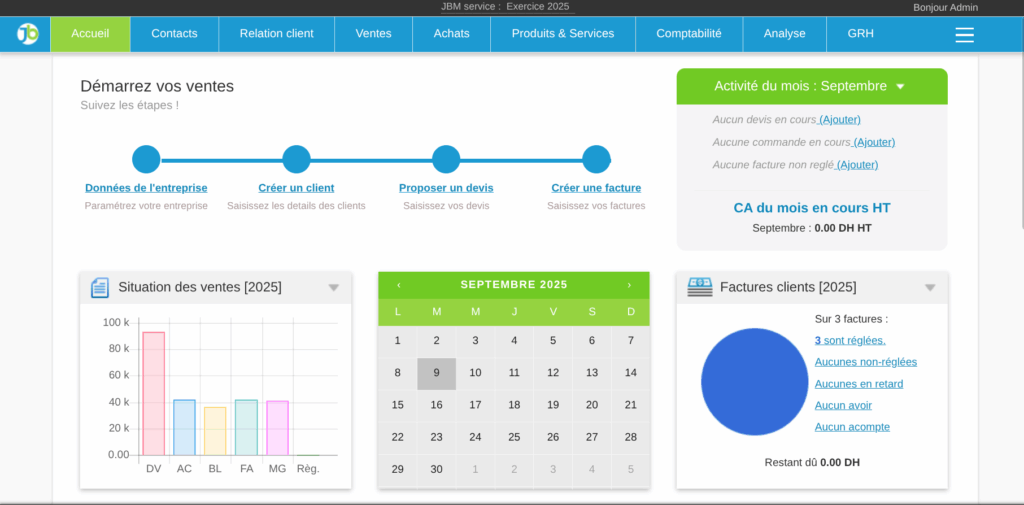Screen dimensions: 1024x505
Task: Open the Comptabilité menu
Action: point(688,34)
